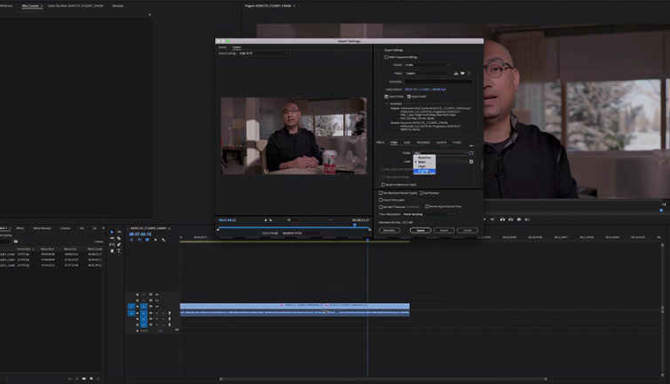Viewport: 670px width, 384px height.
Task: Click the blue Output Name link
Action: point(425,90)
